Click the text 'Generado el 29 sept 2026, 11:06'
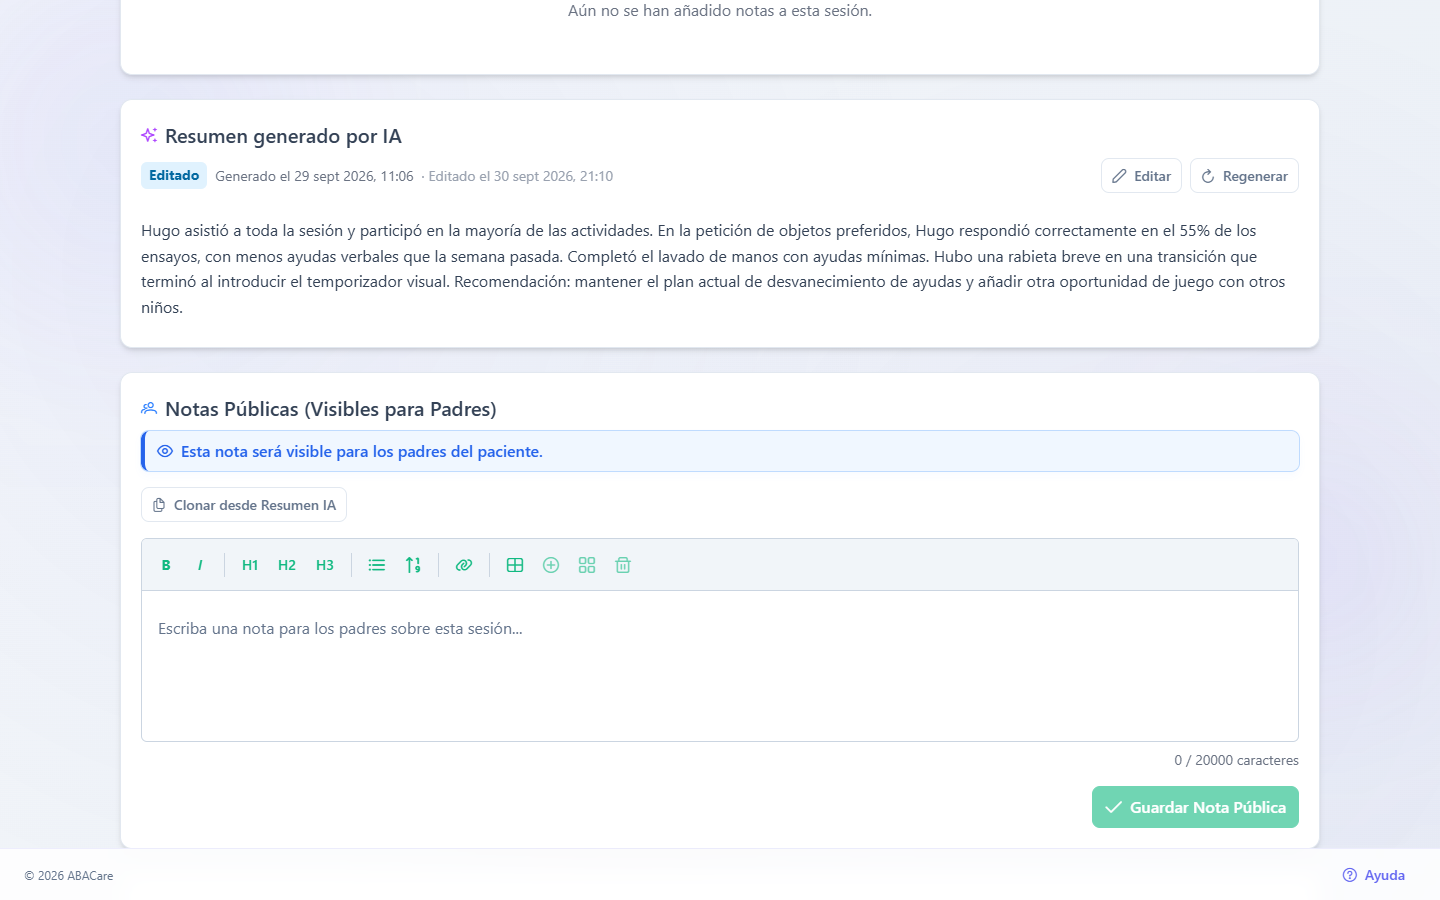Viewport: 1440px width, 900px height. click(x=314, y=176)
